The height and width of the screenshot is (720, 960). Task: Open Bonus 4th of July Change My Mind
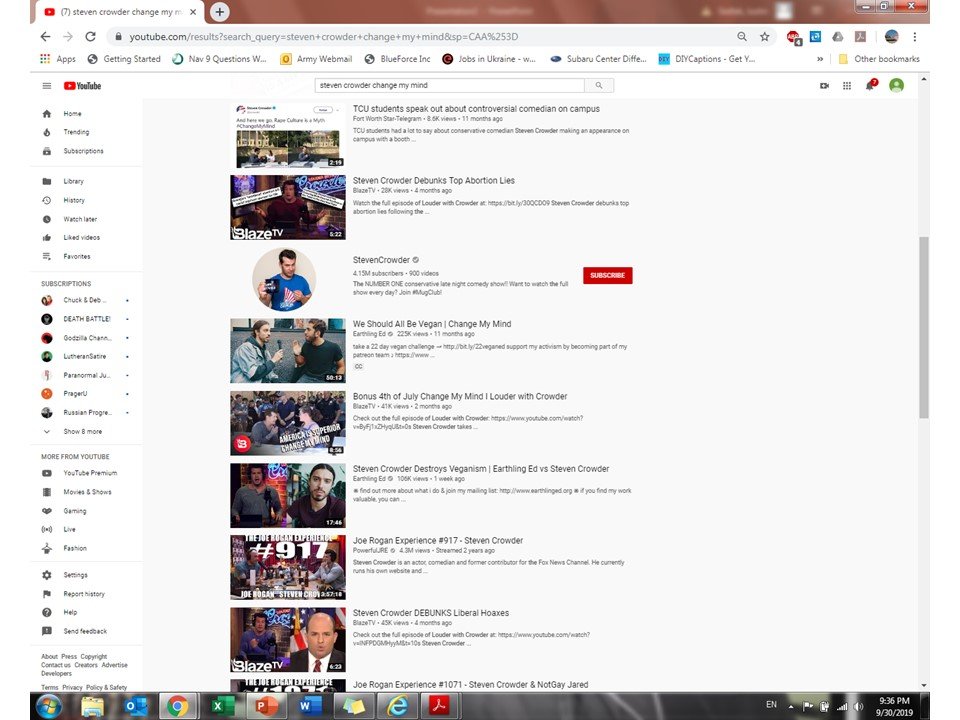460,397
